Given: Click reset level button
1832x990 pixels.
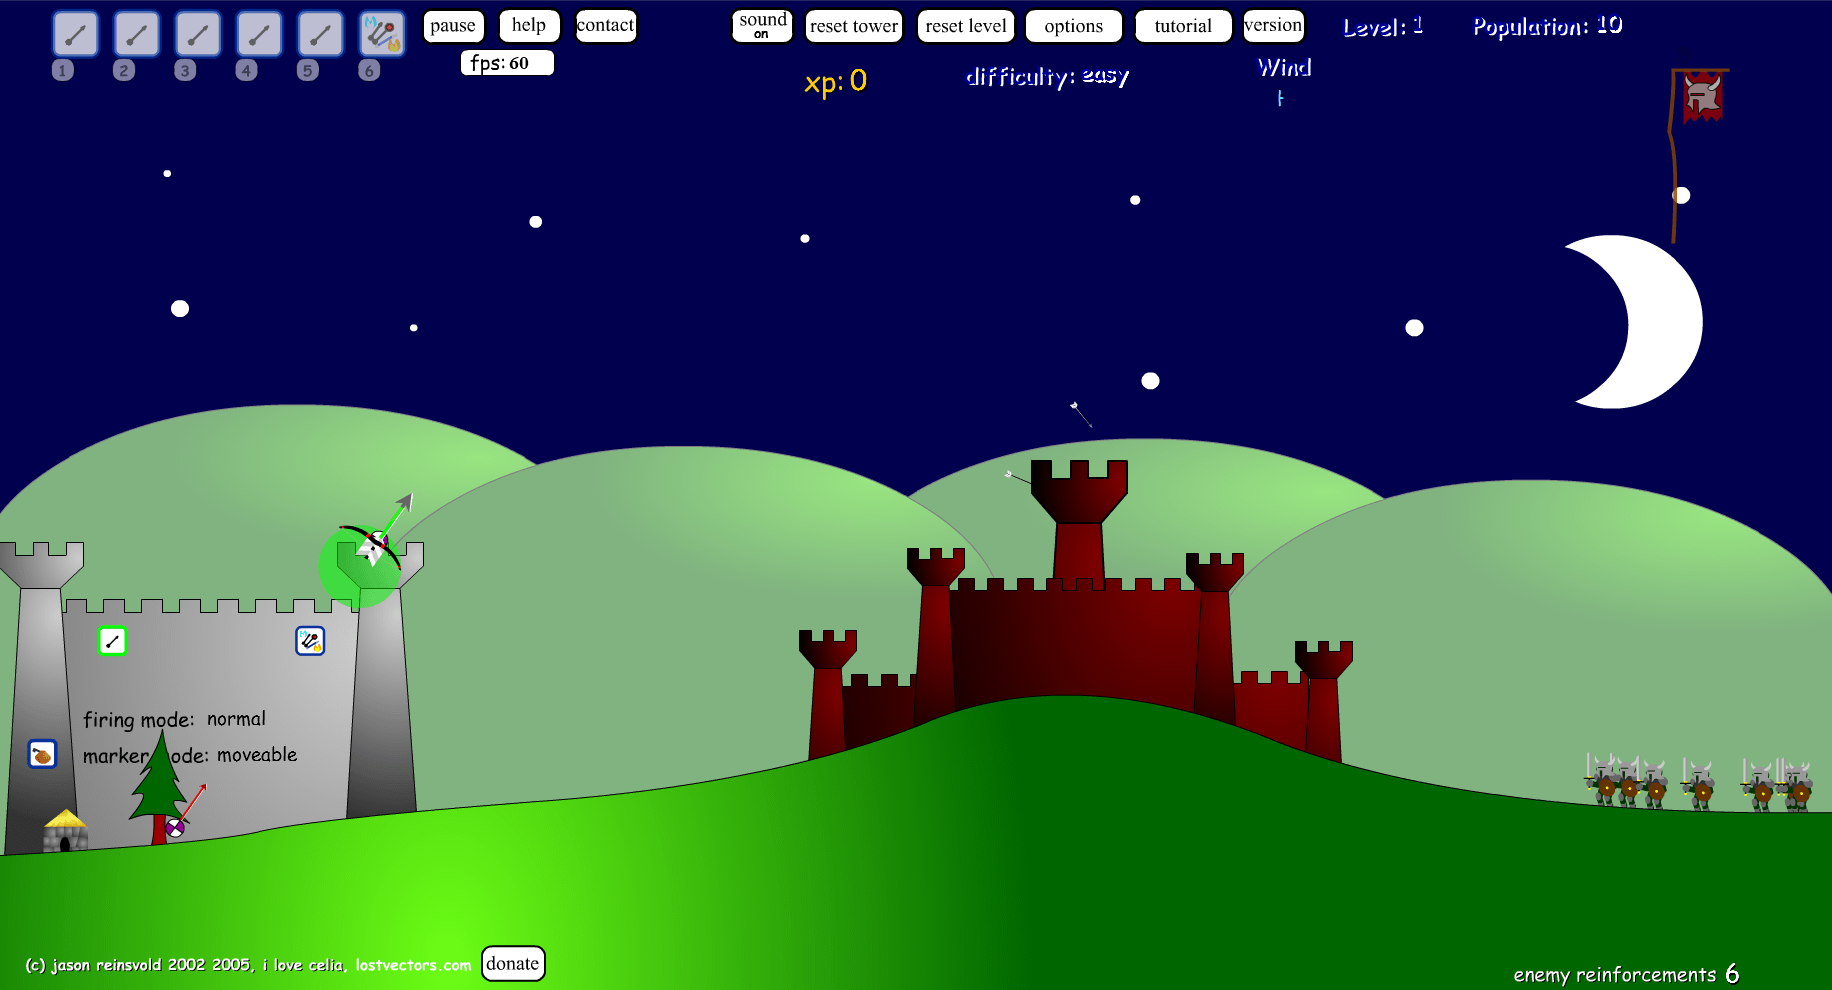Looking at the screenshot, I should coord(966,26).
